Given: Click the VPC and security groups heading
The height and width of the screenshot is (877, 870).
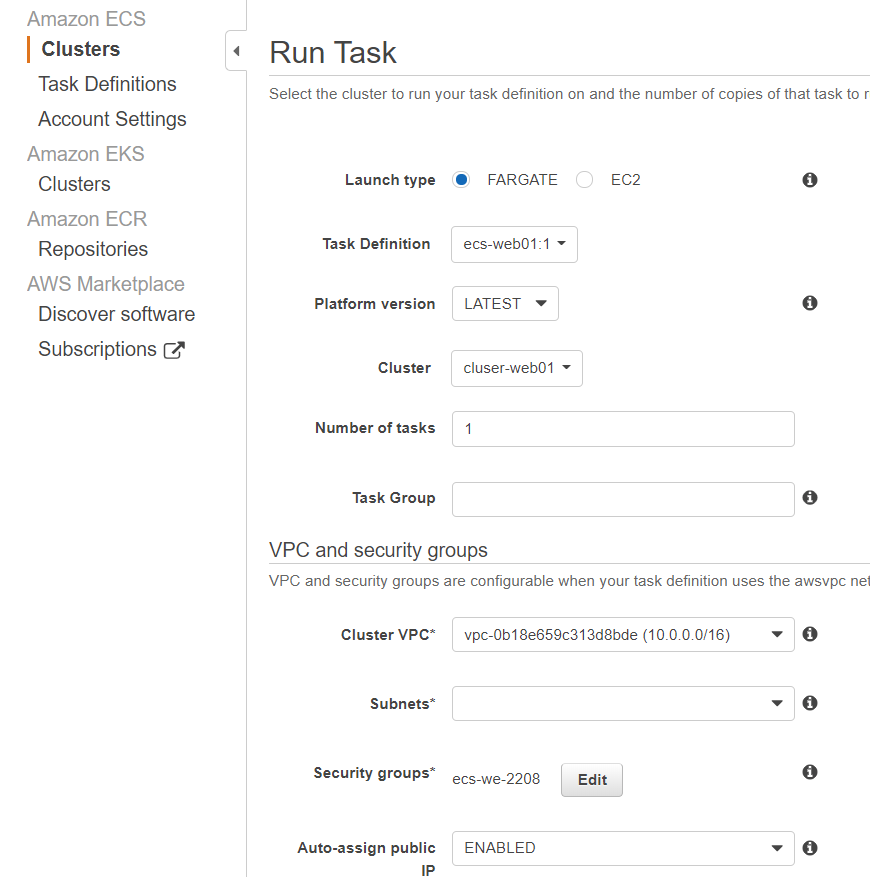Looking at the screenshot, I should (x=378, y=550).
